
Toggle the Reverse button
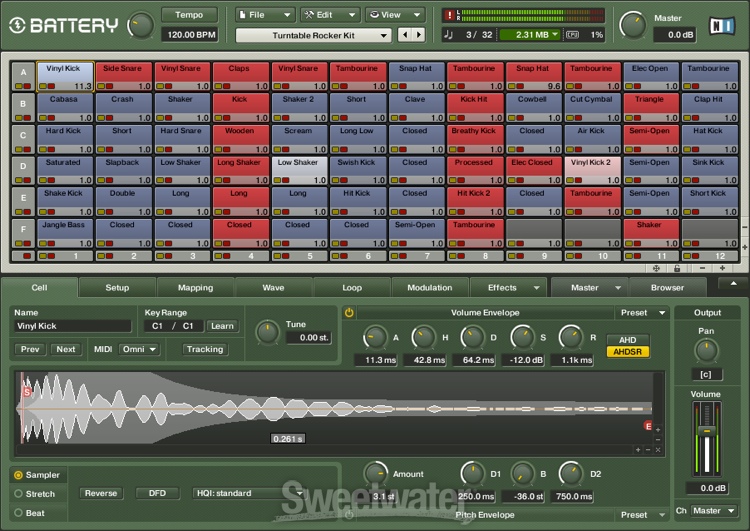click(x=101, y=493)
